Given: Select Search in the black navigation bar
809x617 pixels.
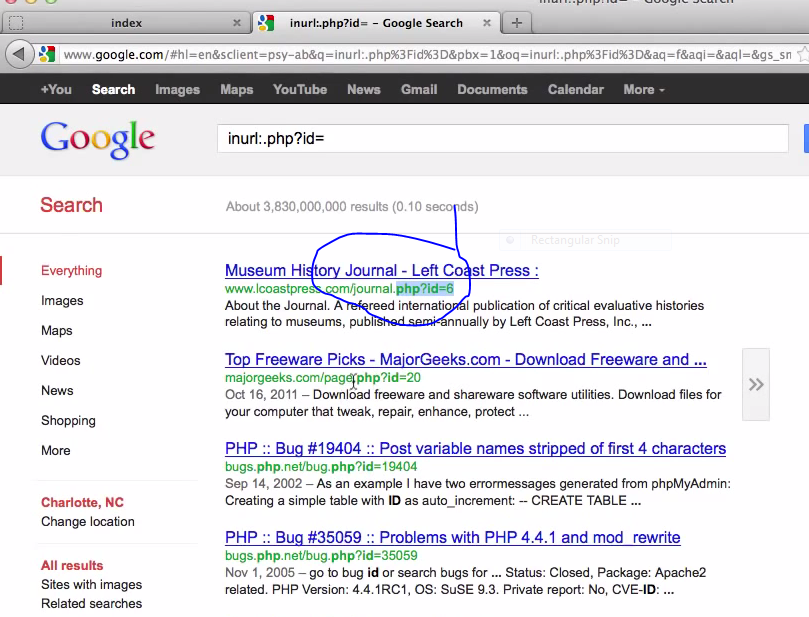Looking at the screenshot, I should 114,89.
